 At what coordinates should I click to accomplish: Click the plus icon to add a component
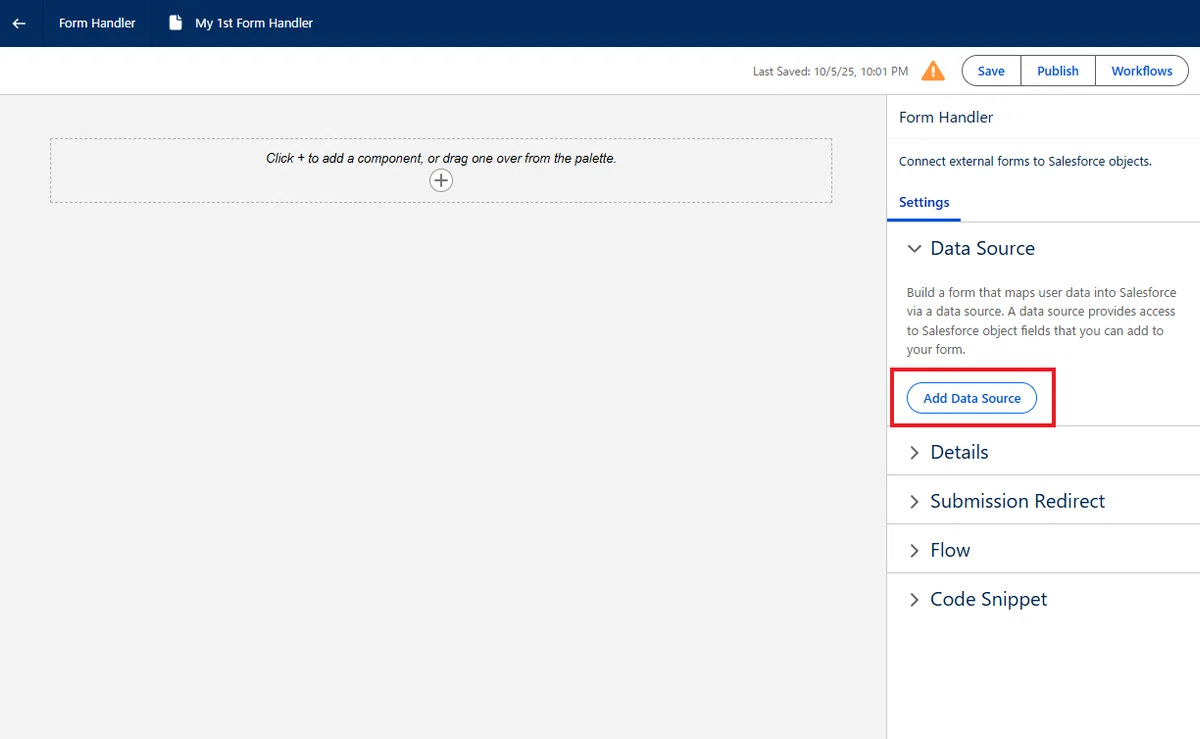[x=441, y=180]
